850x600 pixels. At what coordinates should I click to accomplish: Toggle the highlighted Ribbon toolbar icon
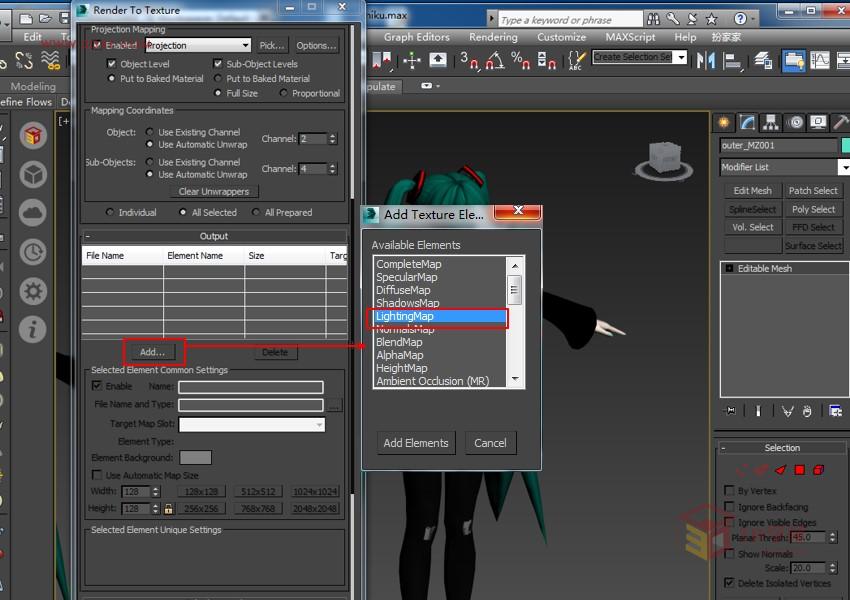794,60
